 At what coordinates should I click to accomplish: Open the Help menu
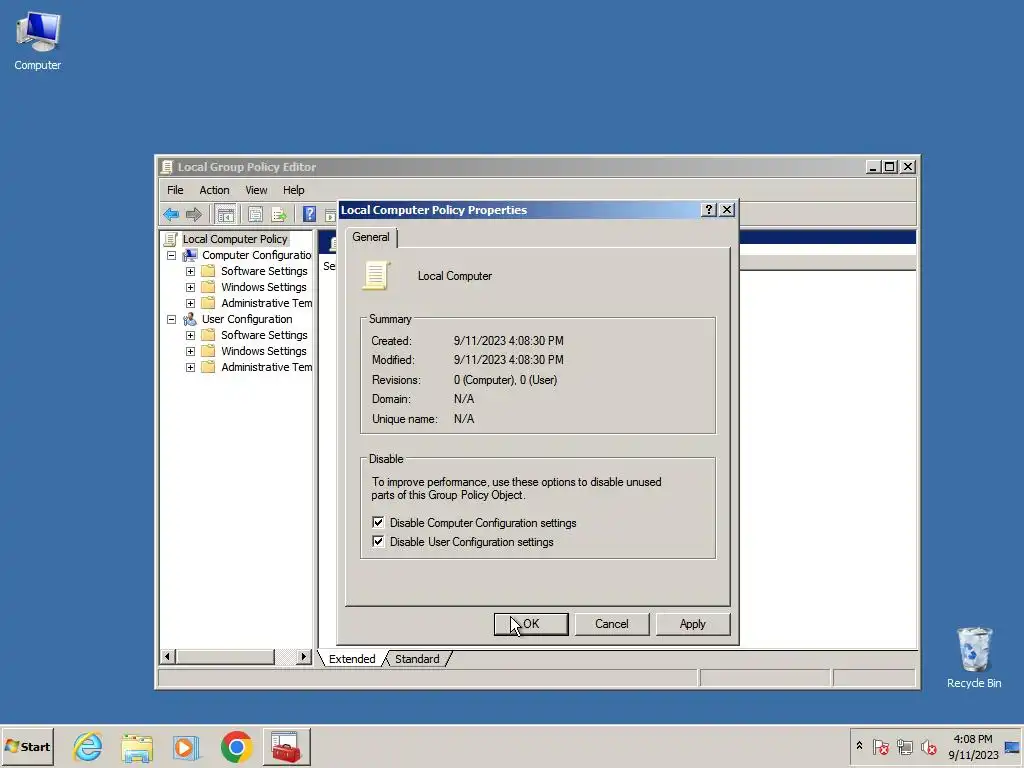click(293, 190)
